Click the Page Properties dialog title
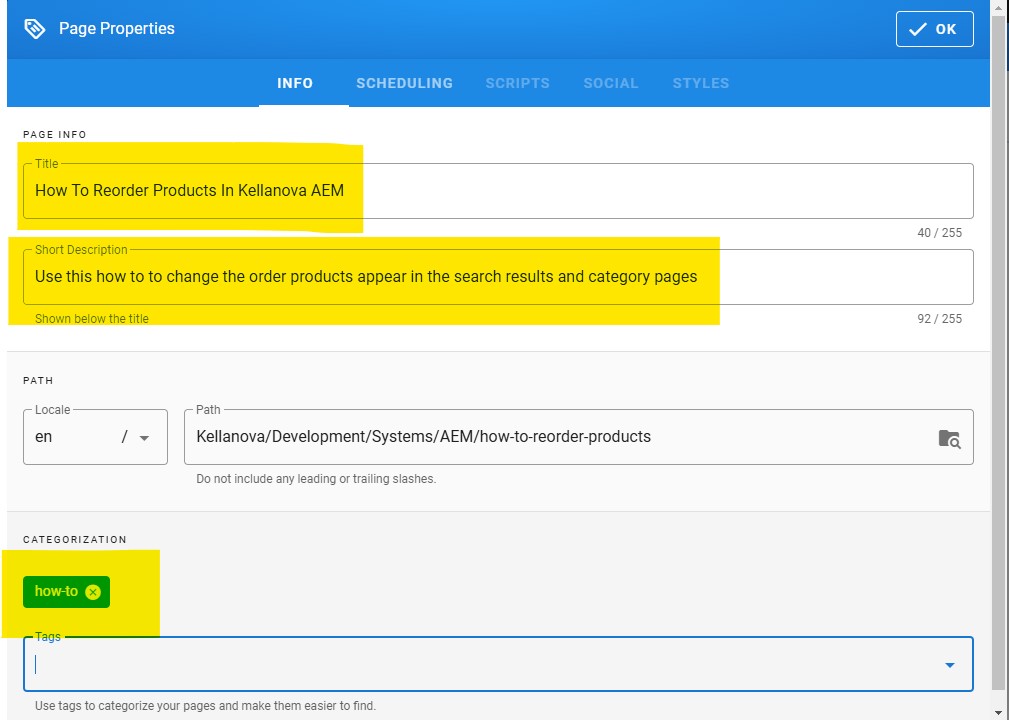The width and height of the screenshot is (1009, 720). click(x=117, y=29)
